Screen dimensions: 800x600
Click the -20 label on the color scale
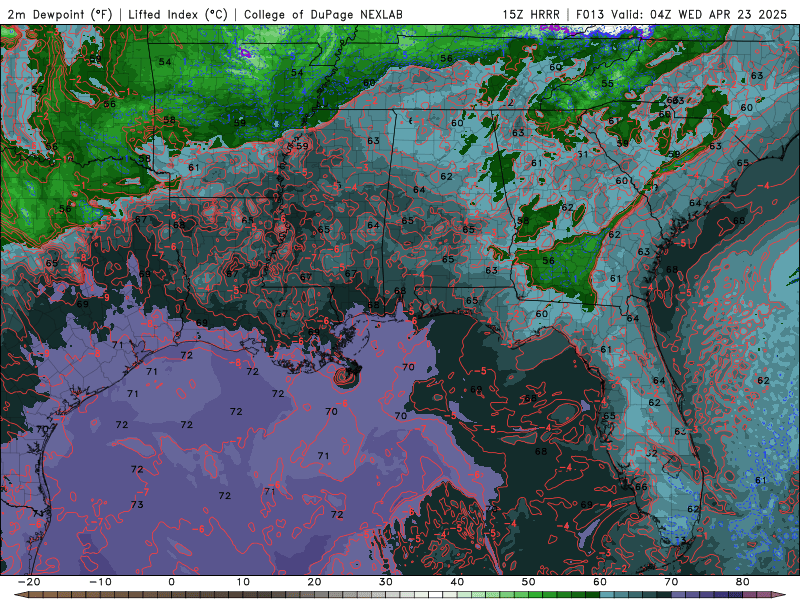(29, 582)
